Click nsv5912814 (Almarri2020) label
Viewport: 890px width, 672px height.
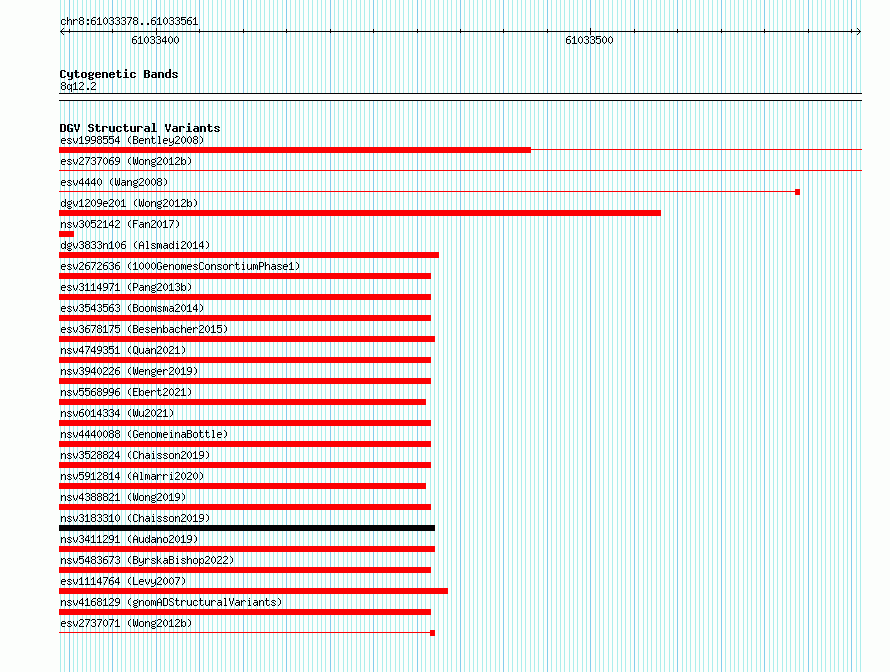pos(132,476)
